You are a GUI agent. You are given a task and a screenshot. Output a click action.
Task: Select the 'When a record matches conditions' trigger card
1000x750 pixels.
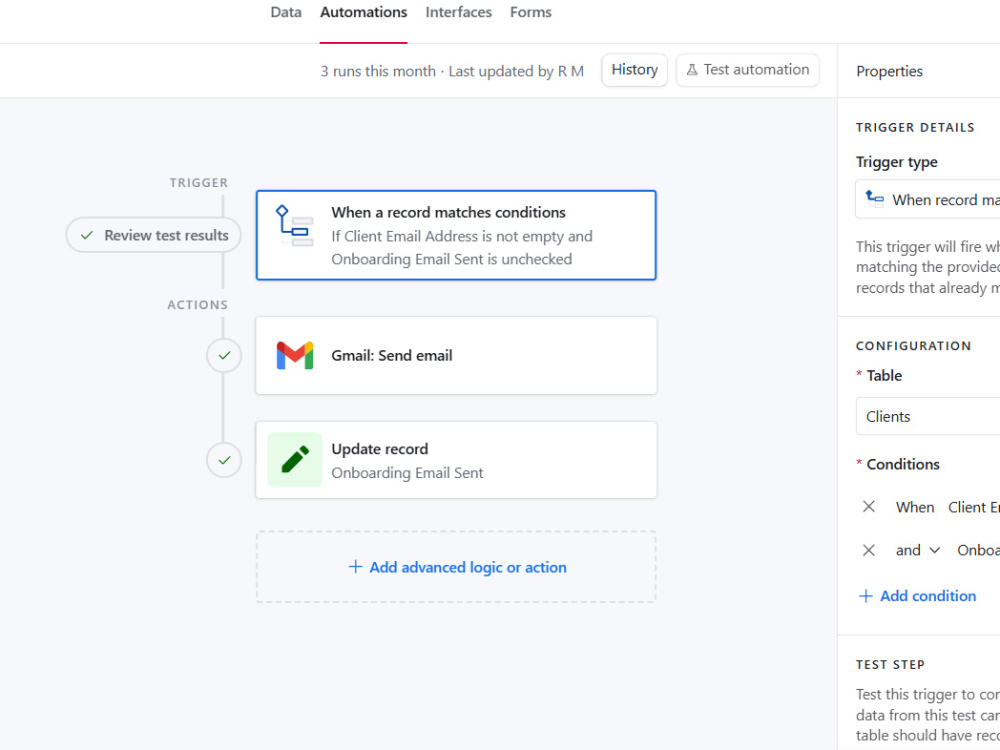coord(456,235)
